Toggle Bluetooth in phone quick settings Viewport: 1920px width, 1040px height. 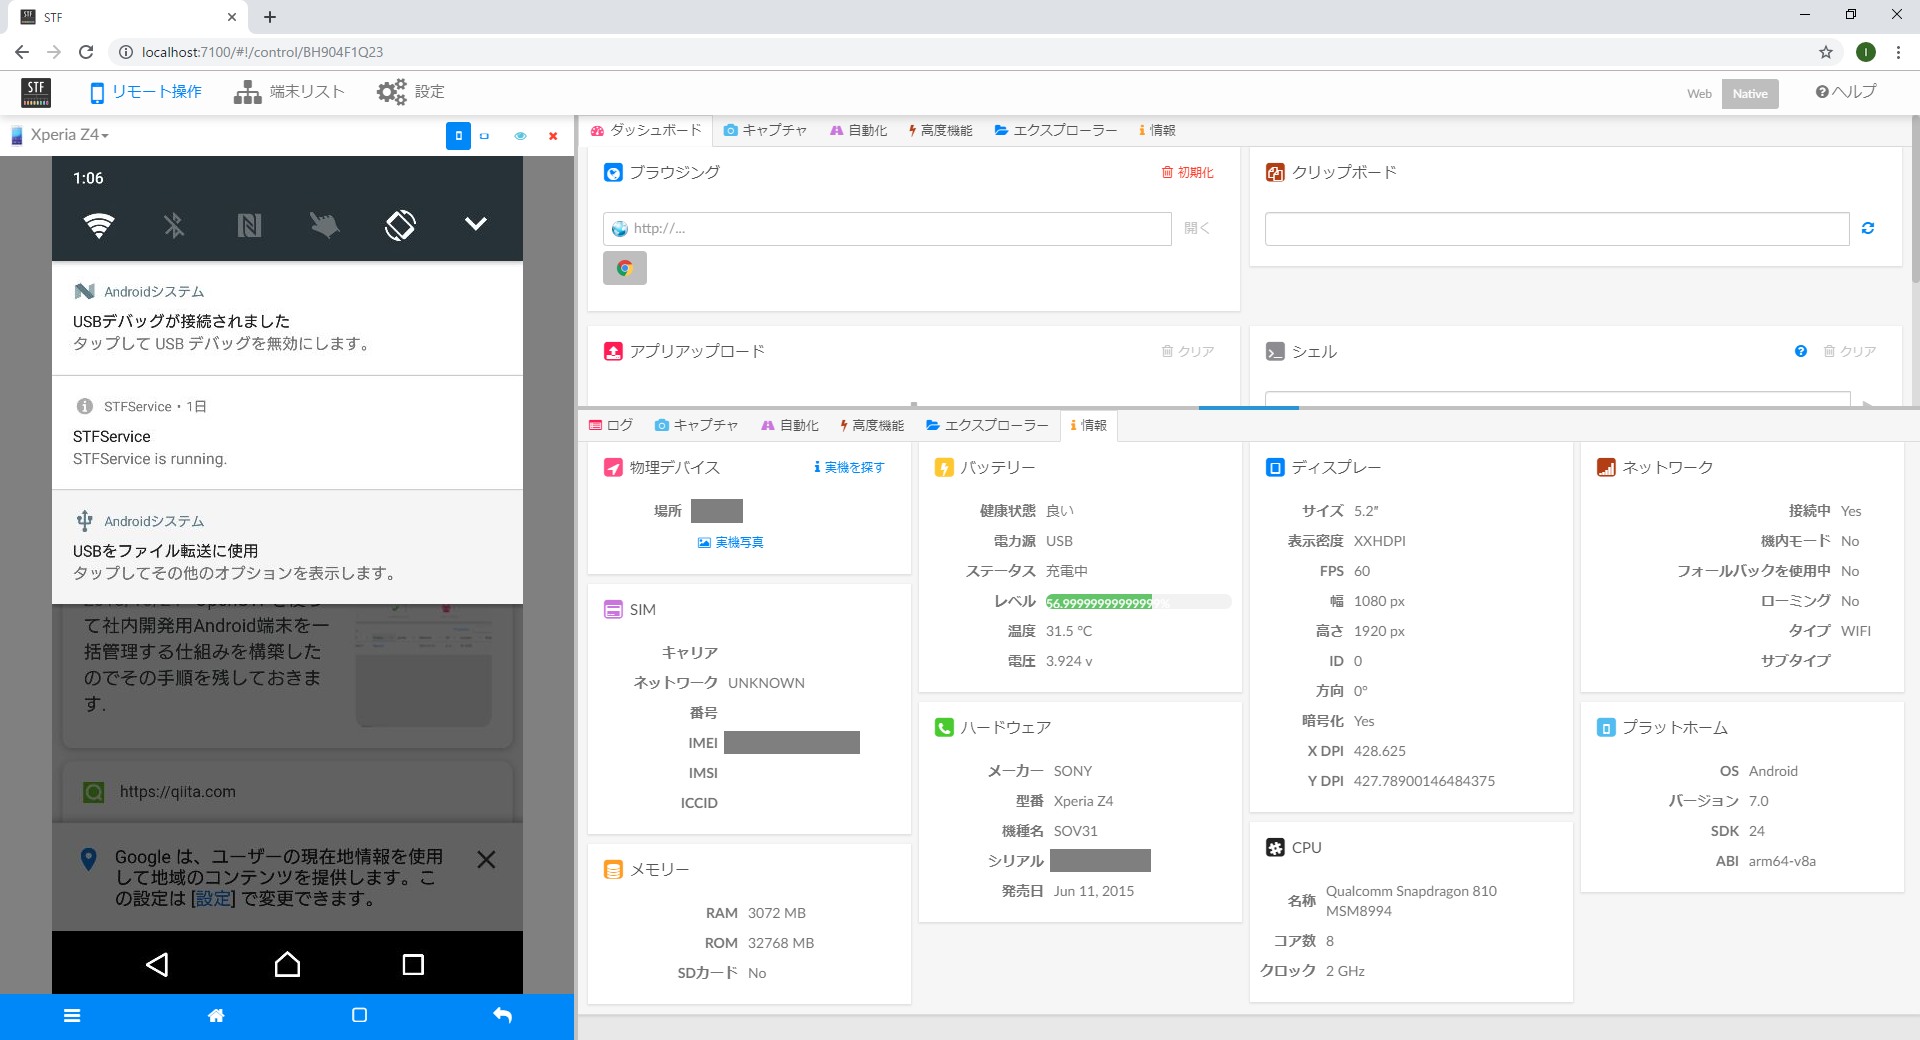coord(174,225)
